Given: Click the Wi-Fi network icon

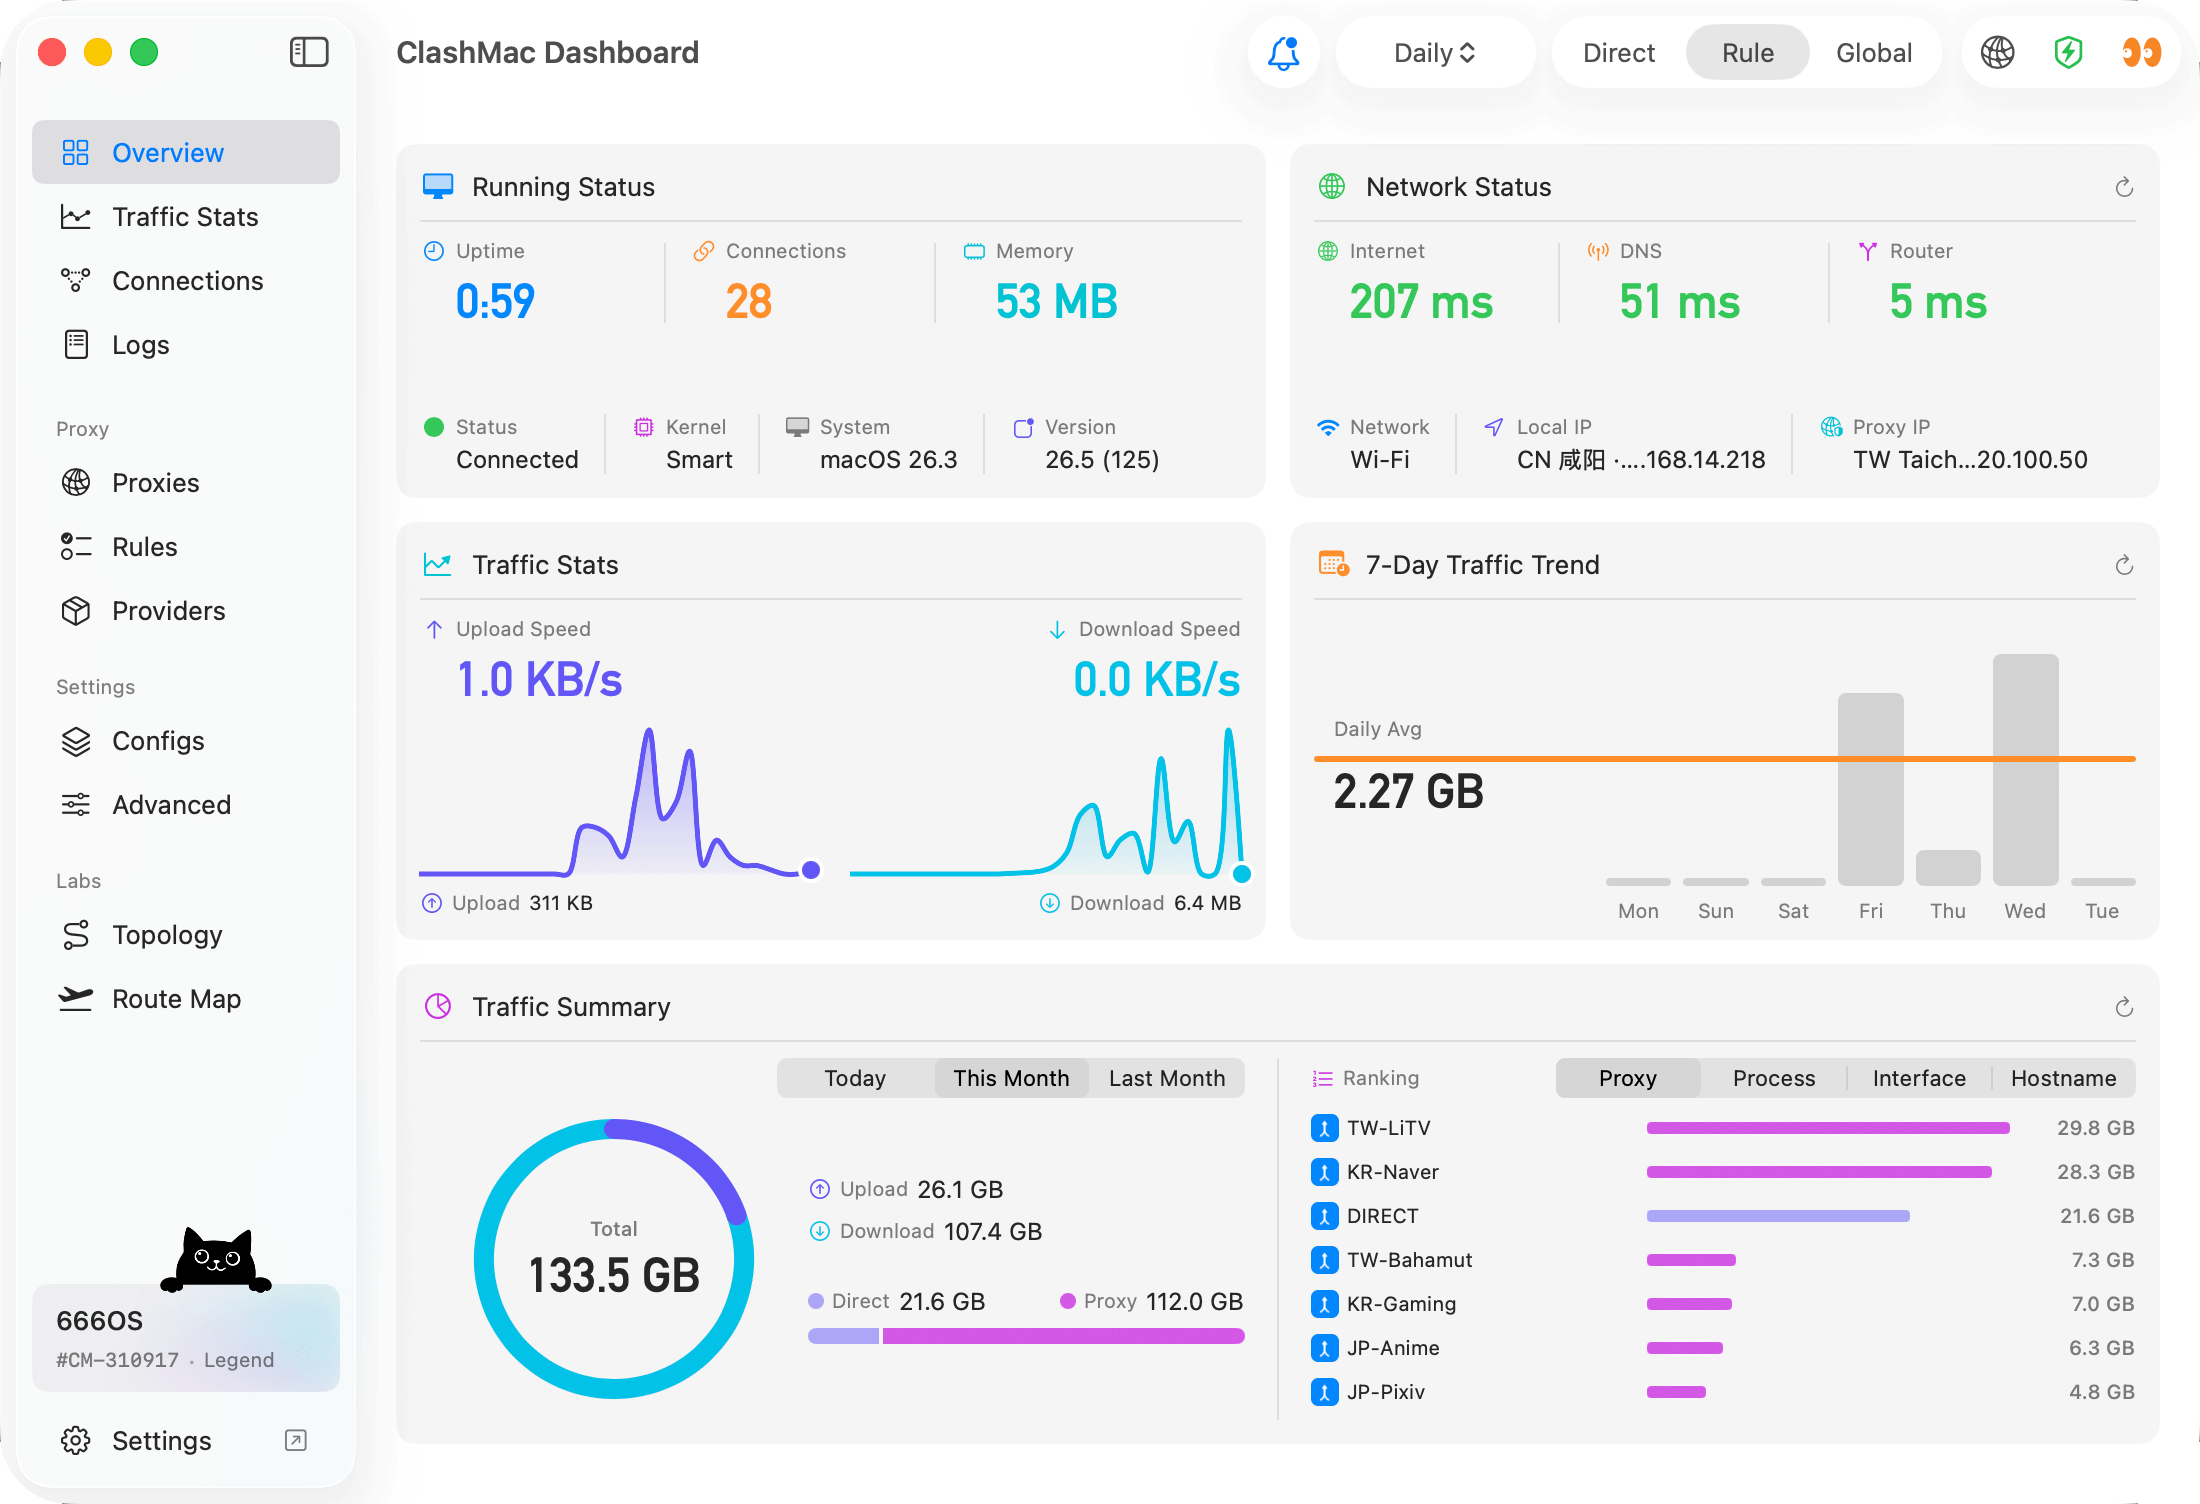Looking at the screenshot, I should point(1328,427).
